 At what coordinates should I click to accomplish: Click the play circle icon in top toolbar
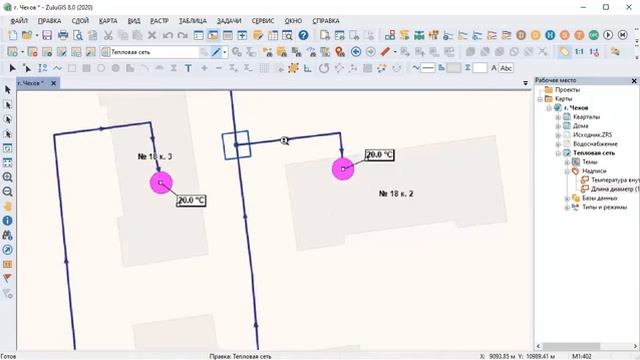click(x=608, y=35)
